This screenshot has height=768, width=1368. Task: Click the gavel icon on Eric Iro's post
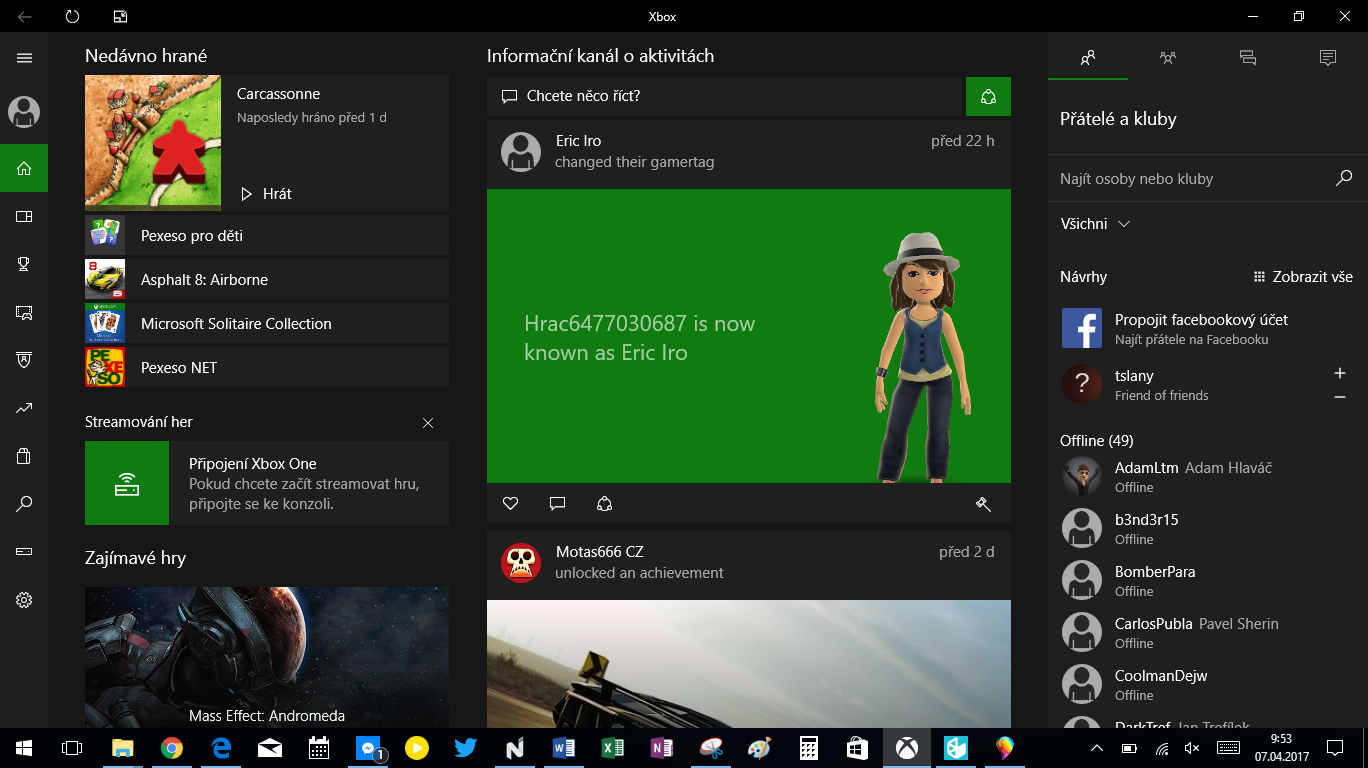coord(983,504)
